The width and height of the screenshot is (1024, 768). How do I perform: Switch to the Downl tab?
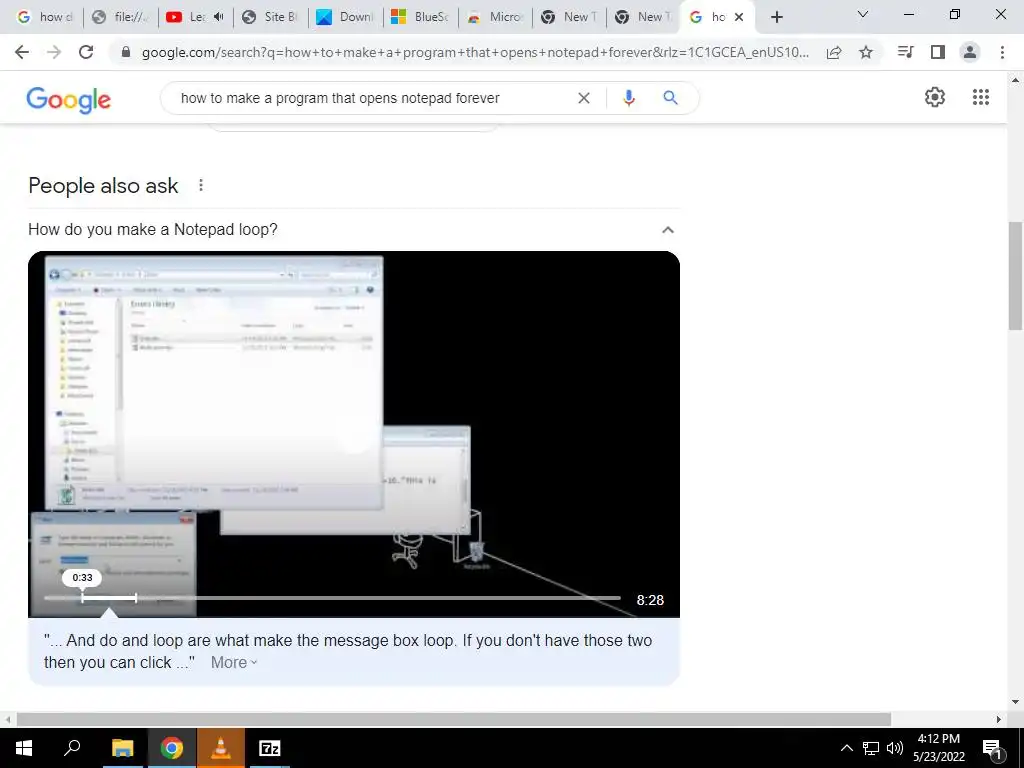pyautogui.click(x=345, y=17)
